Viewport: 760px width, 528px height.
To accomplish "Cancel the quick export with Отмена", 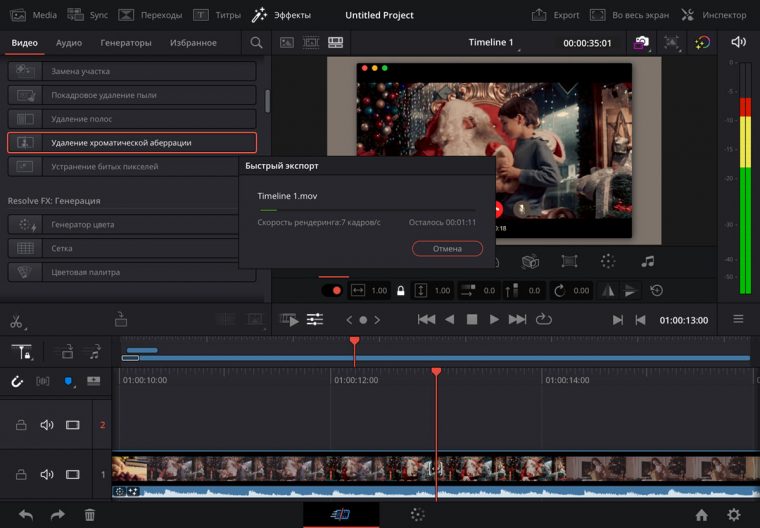I will pos(447,248).
